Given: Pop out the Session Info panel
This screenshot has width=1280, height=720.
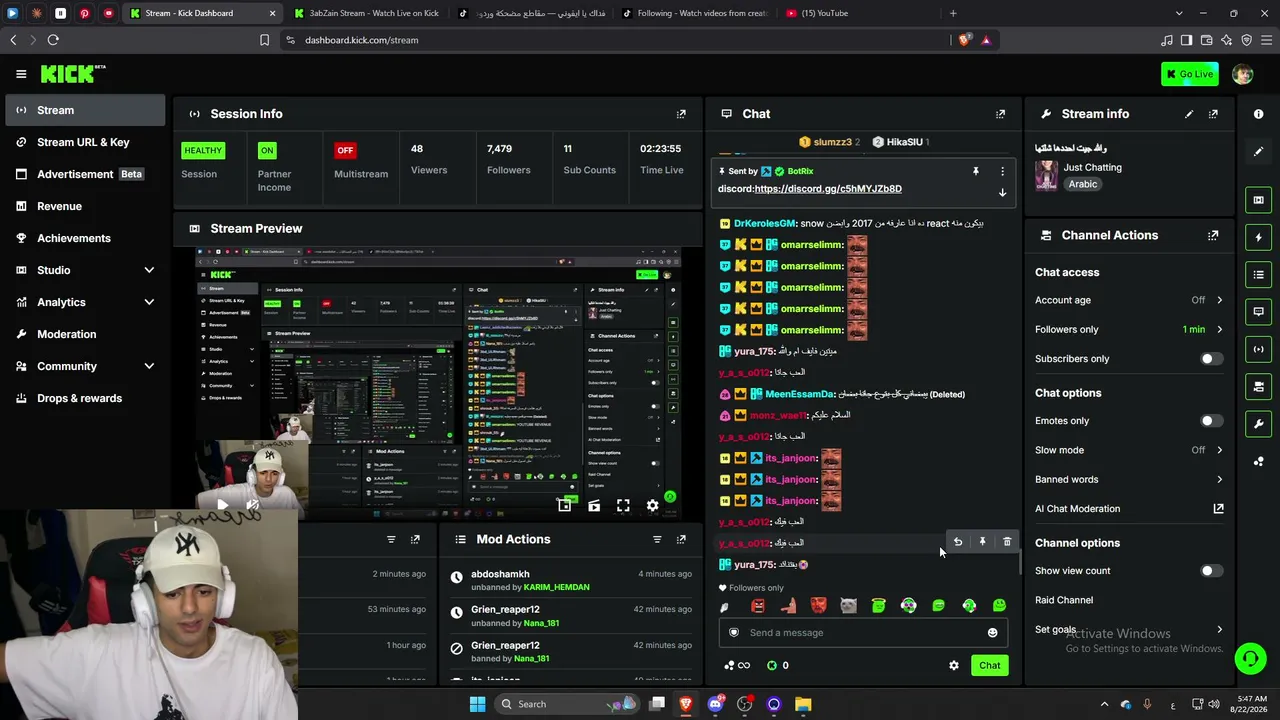Looking at the screenshot, I should pyautogui.click(x=681, y=114).
